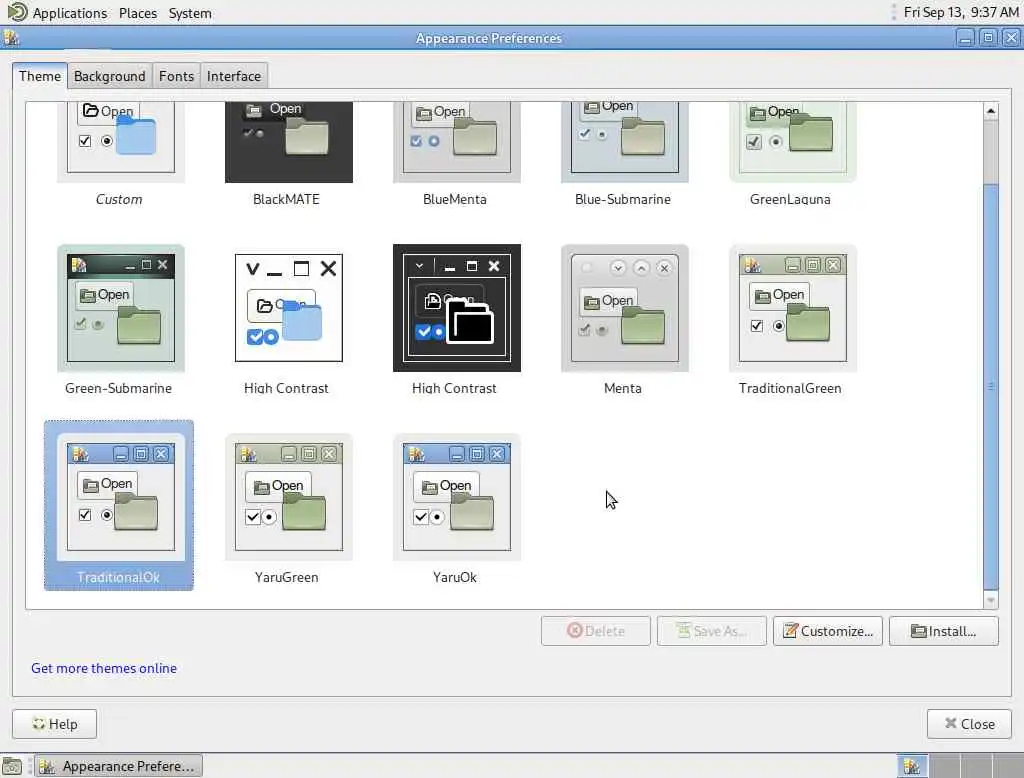Image resolution: width=1024 pixels, height=778 pixels.
Task: Select the Green-Submarine theme preview
Action: coord(121,308)
